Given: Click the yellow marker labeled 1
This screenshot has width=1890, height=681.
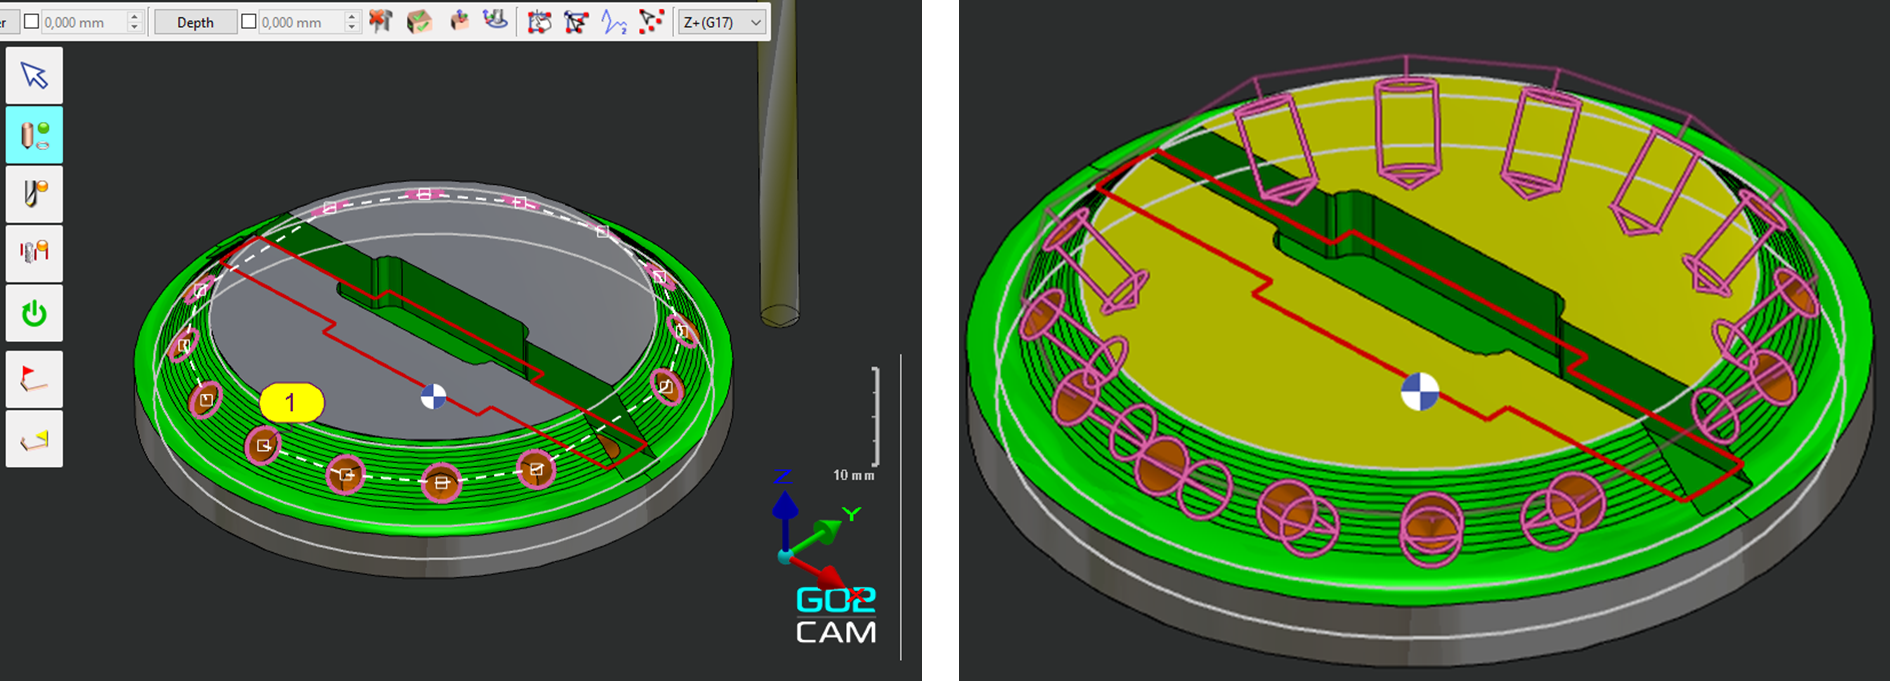Looking at the screenshot, I should click(x=291, y=403).
